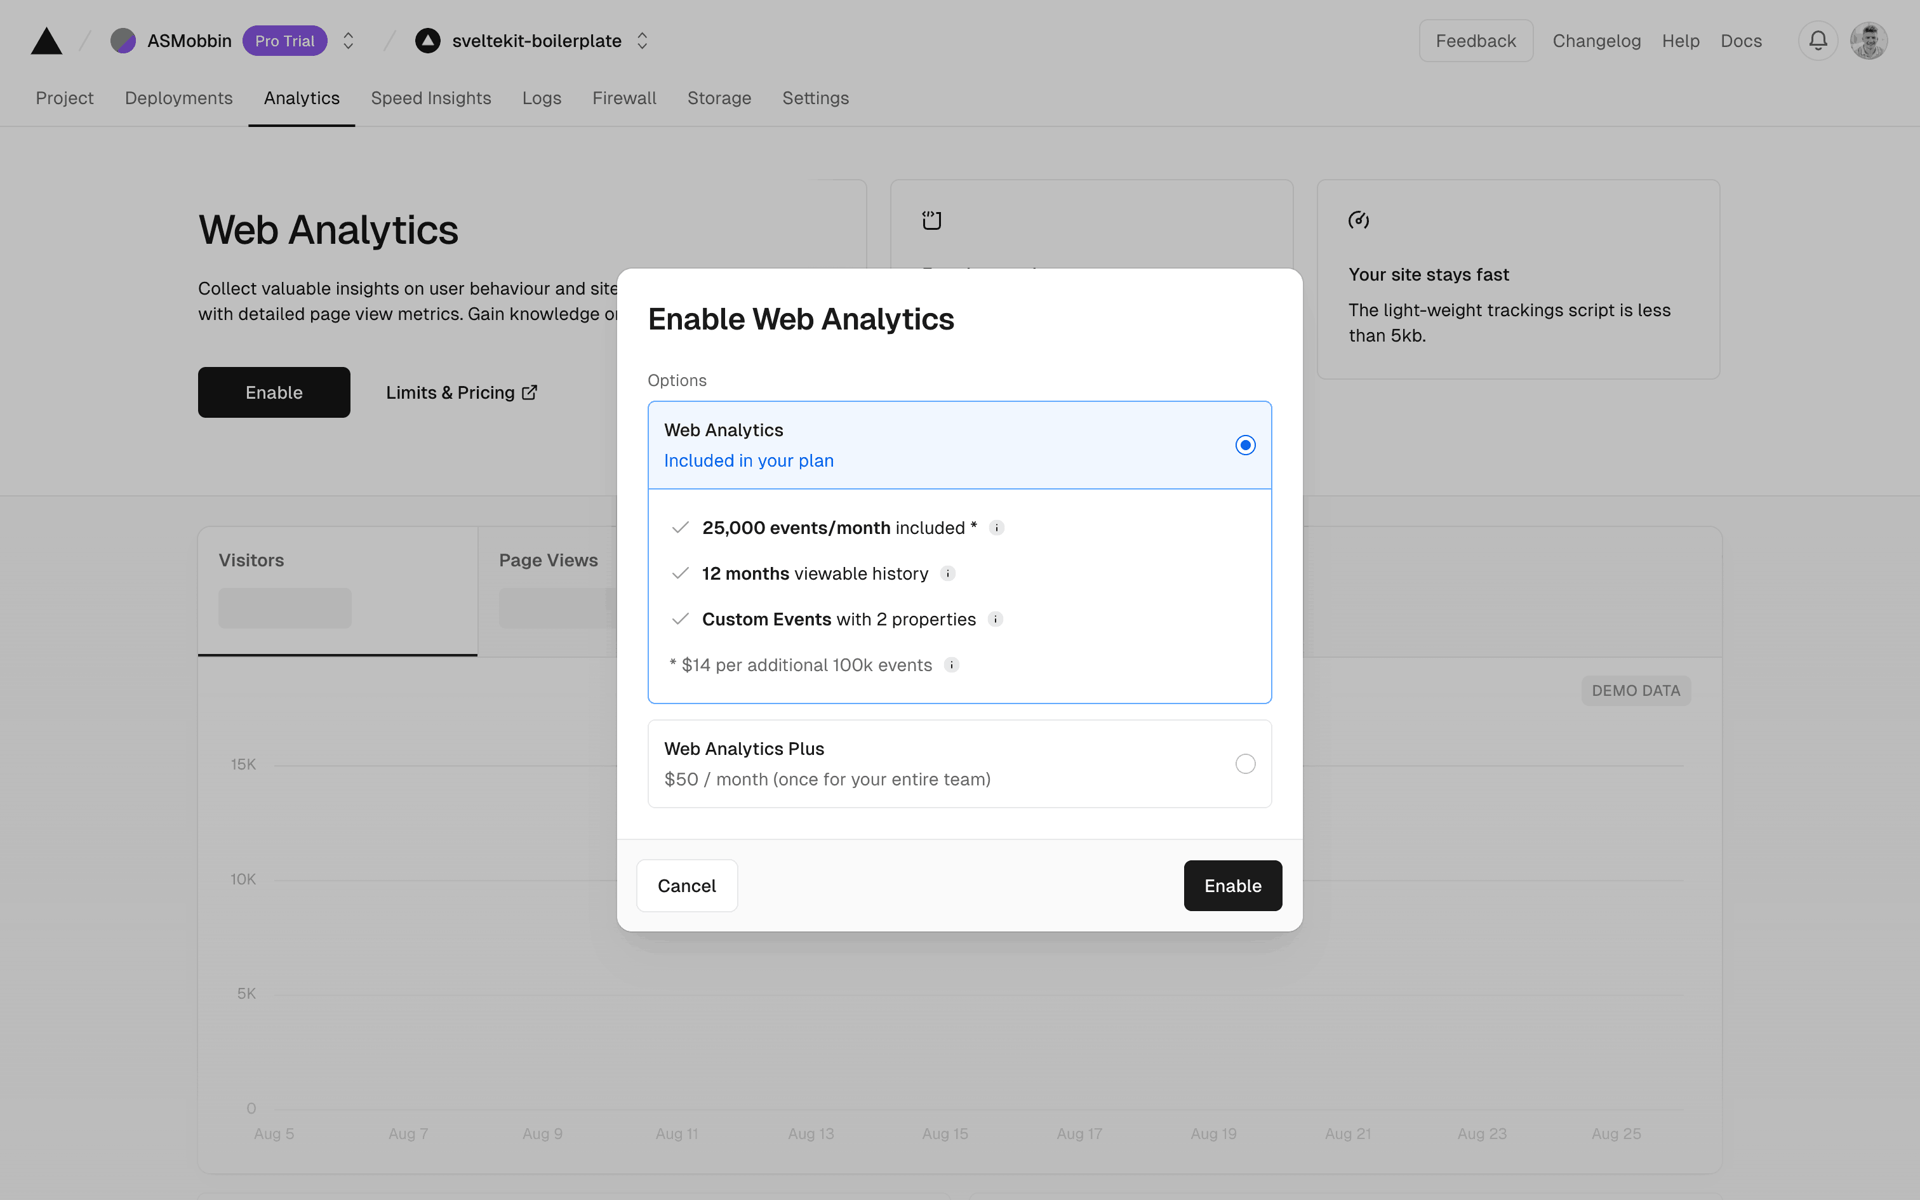
Task: Switch to the Deployments tab
Action: click(x=179, y=98)
